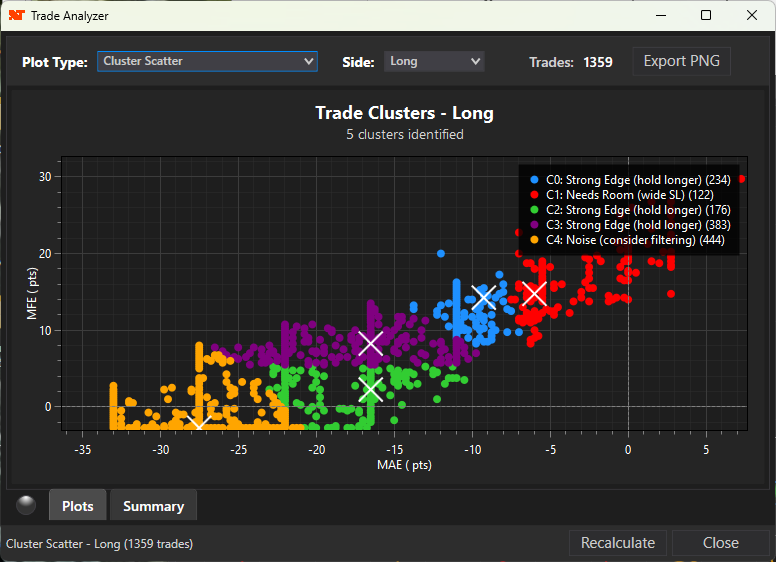Click the Recalculate button
Image resolution: width=776 pixels, height=562 pixels.
click(619, 543)
